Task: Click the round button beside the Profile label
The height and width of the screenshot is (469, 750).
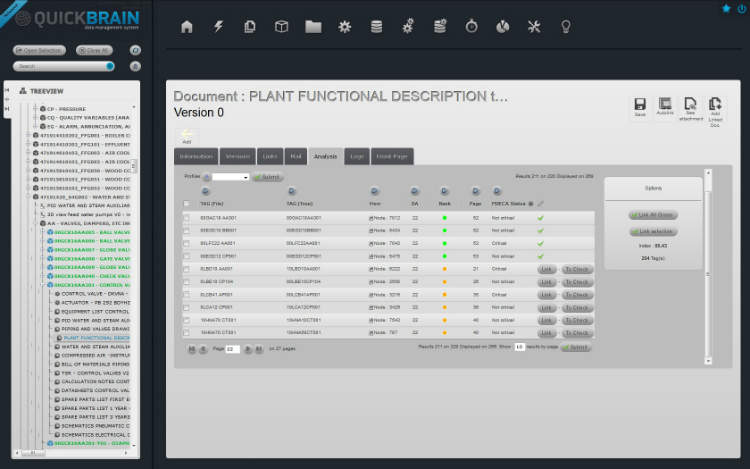Action: [x=207, y=177]
